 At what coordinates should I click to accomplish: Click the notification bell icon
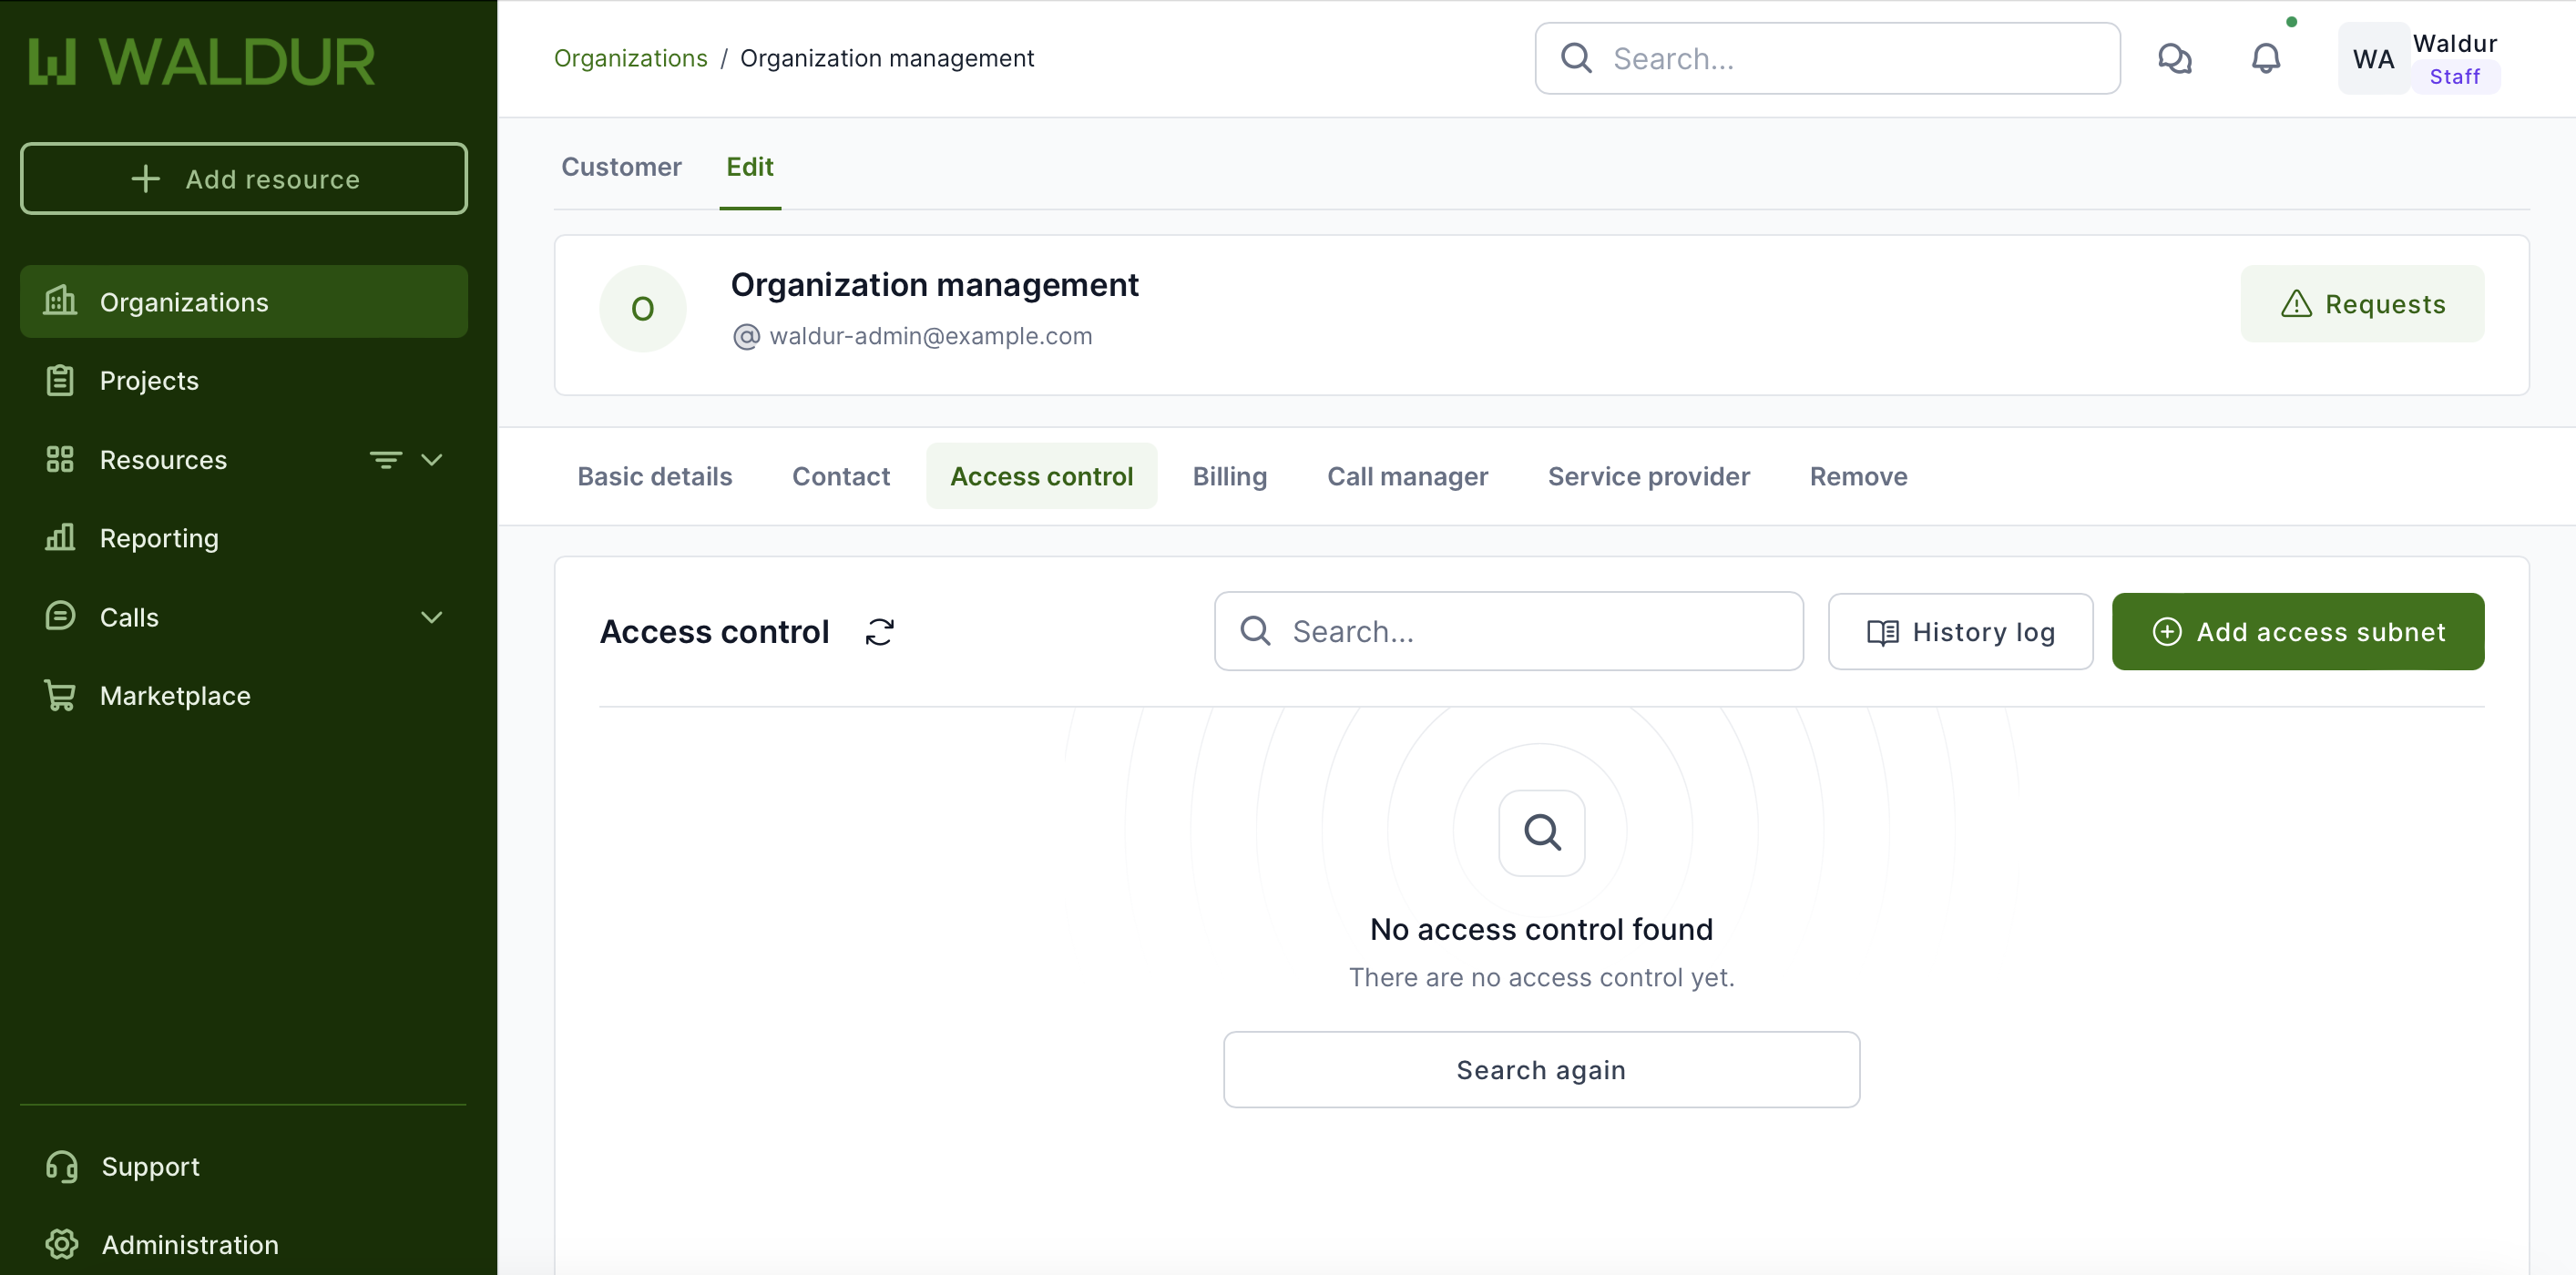[2265, 59]
